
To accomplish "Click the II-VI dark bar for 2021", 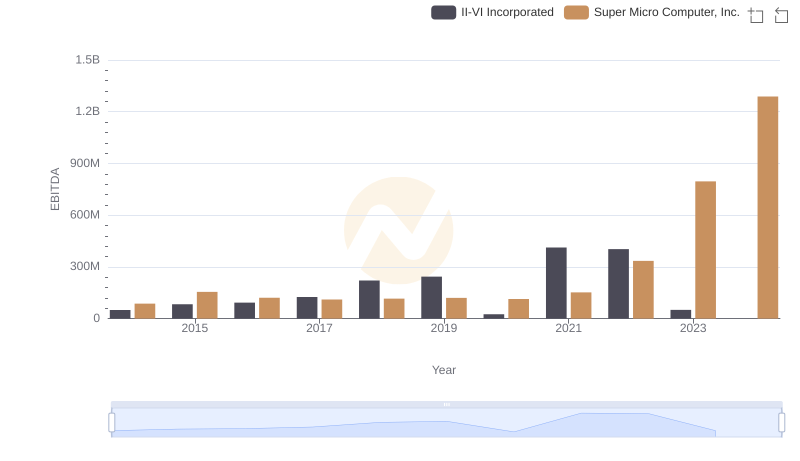I will click(x=556, y=283).
